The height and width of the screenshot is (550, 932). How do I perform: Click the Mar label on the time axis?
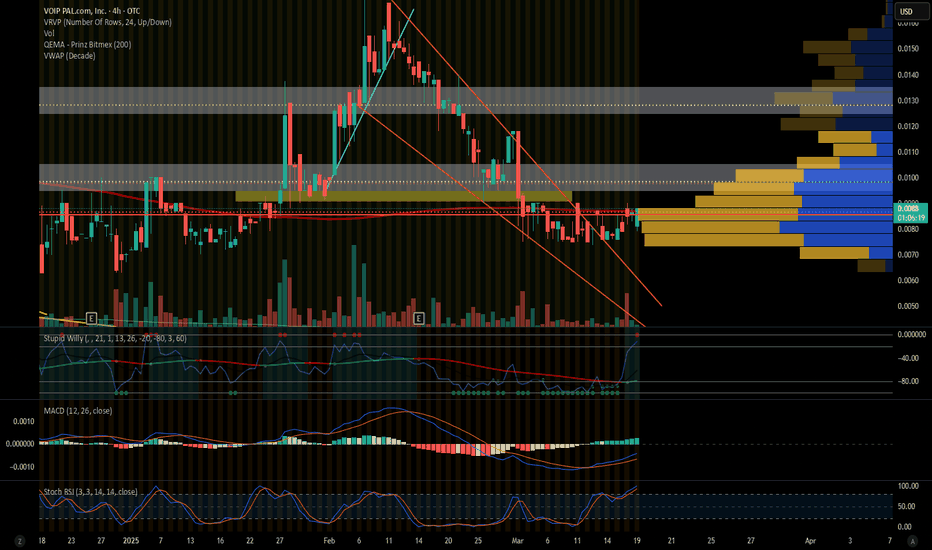click(x=517, y=540)
